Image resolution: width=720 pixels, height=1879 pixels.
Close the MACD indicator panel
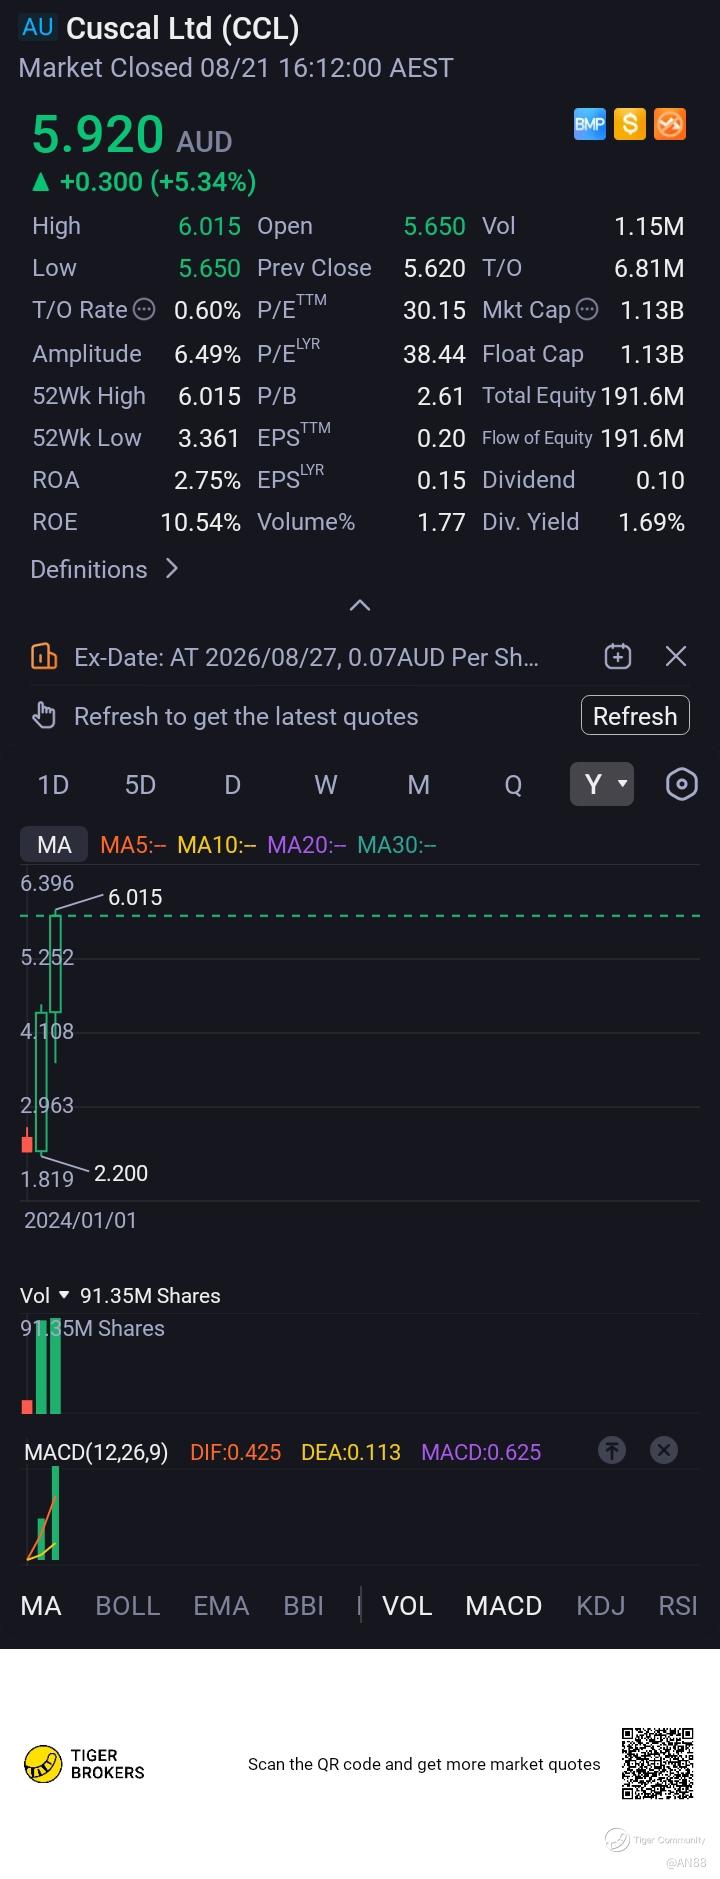664,1450
